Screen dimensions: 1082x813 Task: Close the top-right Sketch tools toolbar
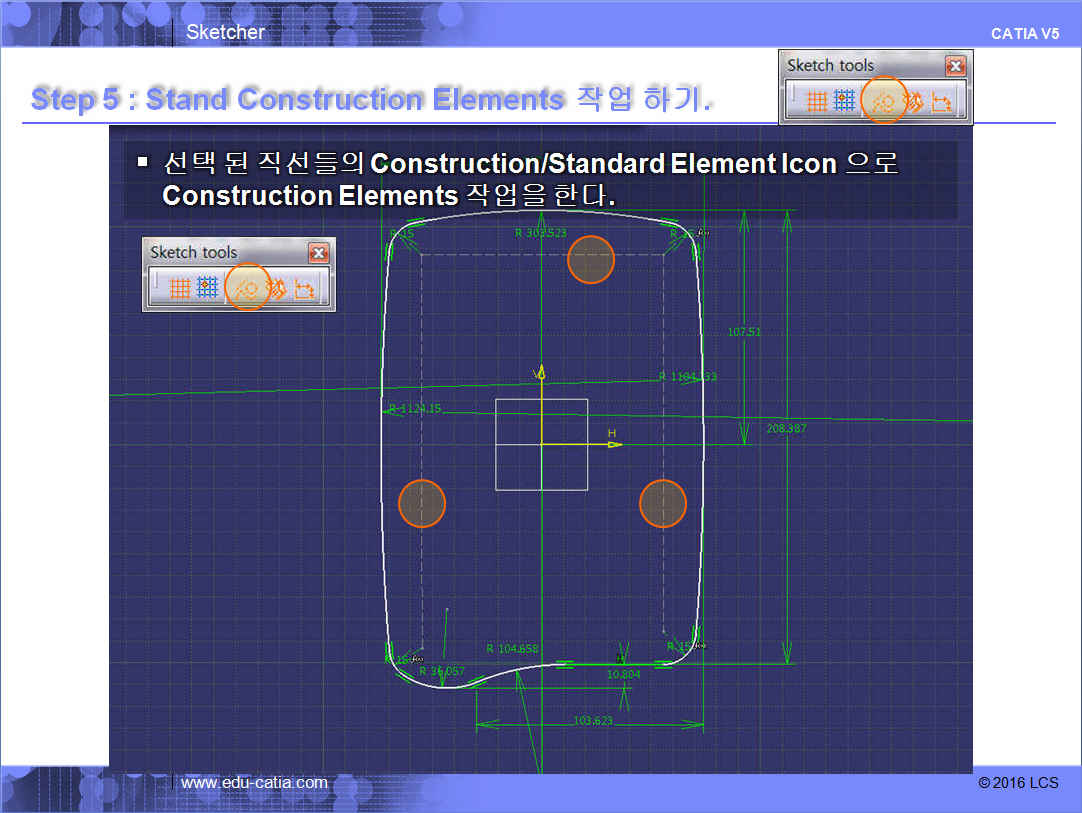click(955, 66)
